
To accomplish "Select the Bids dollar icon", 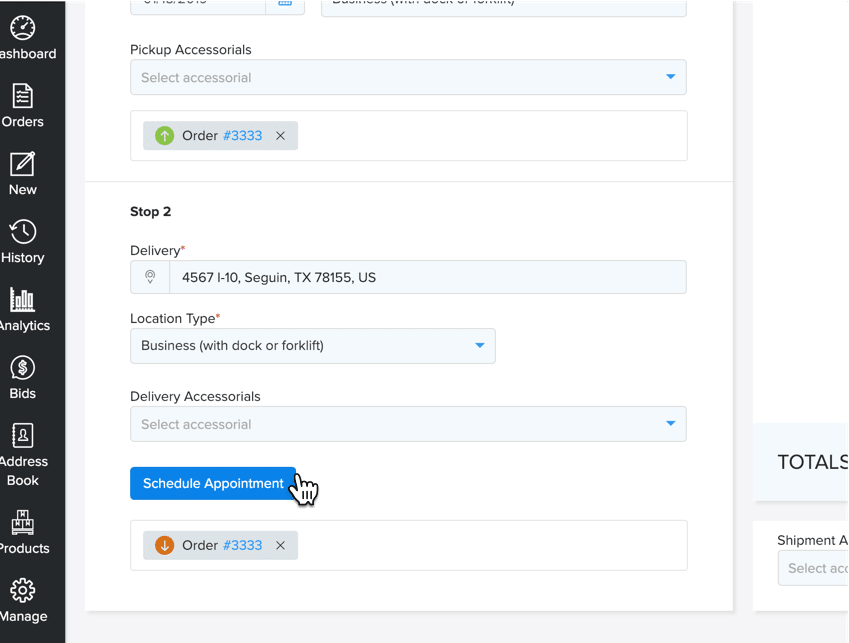I will pos(23,368).
